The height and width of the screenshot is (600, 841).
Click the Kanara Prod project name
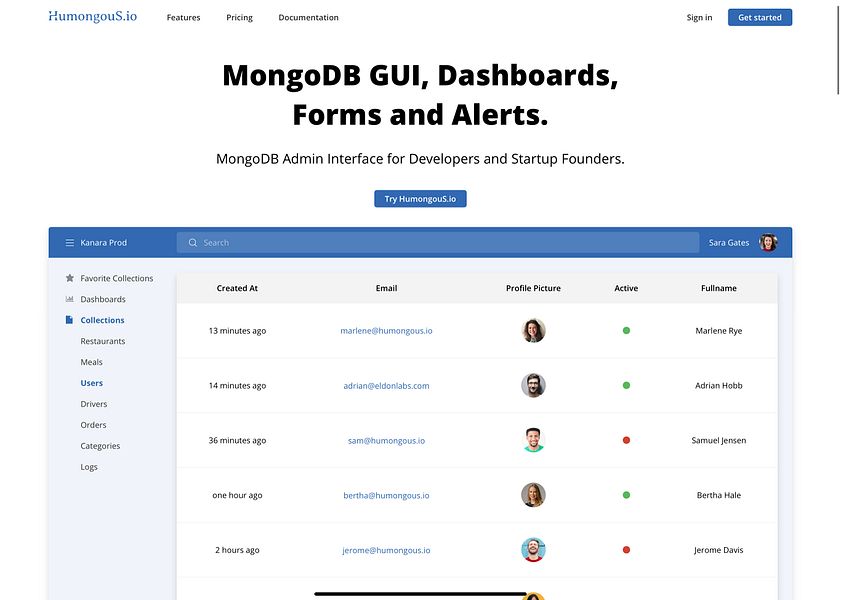[104, 242]
